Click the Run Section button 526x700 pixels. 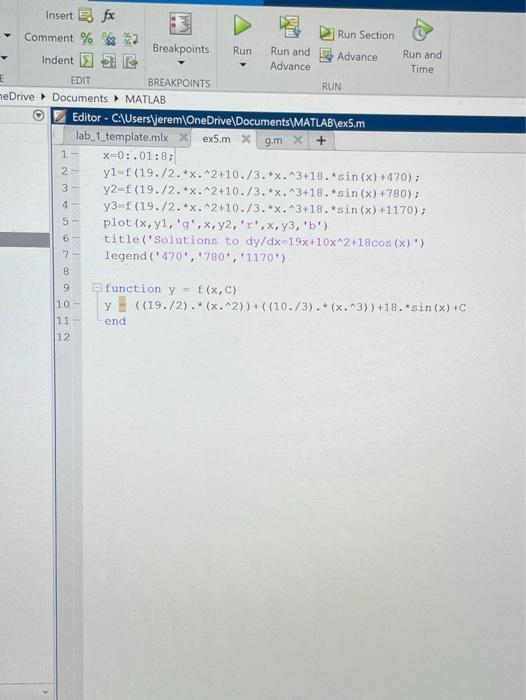(x=357, y=34)
